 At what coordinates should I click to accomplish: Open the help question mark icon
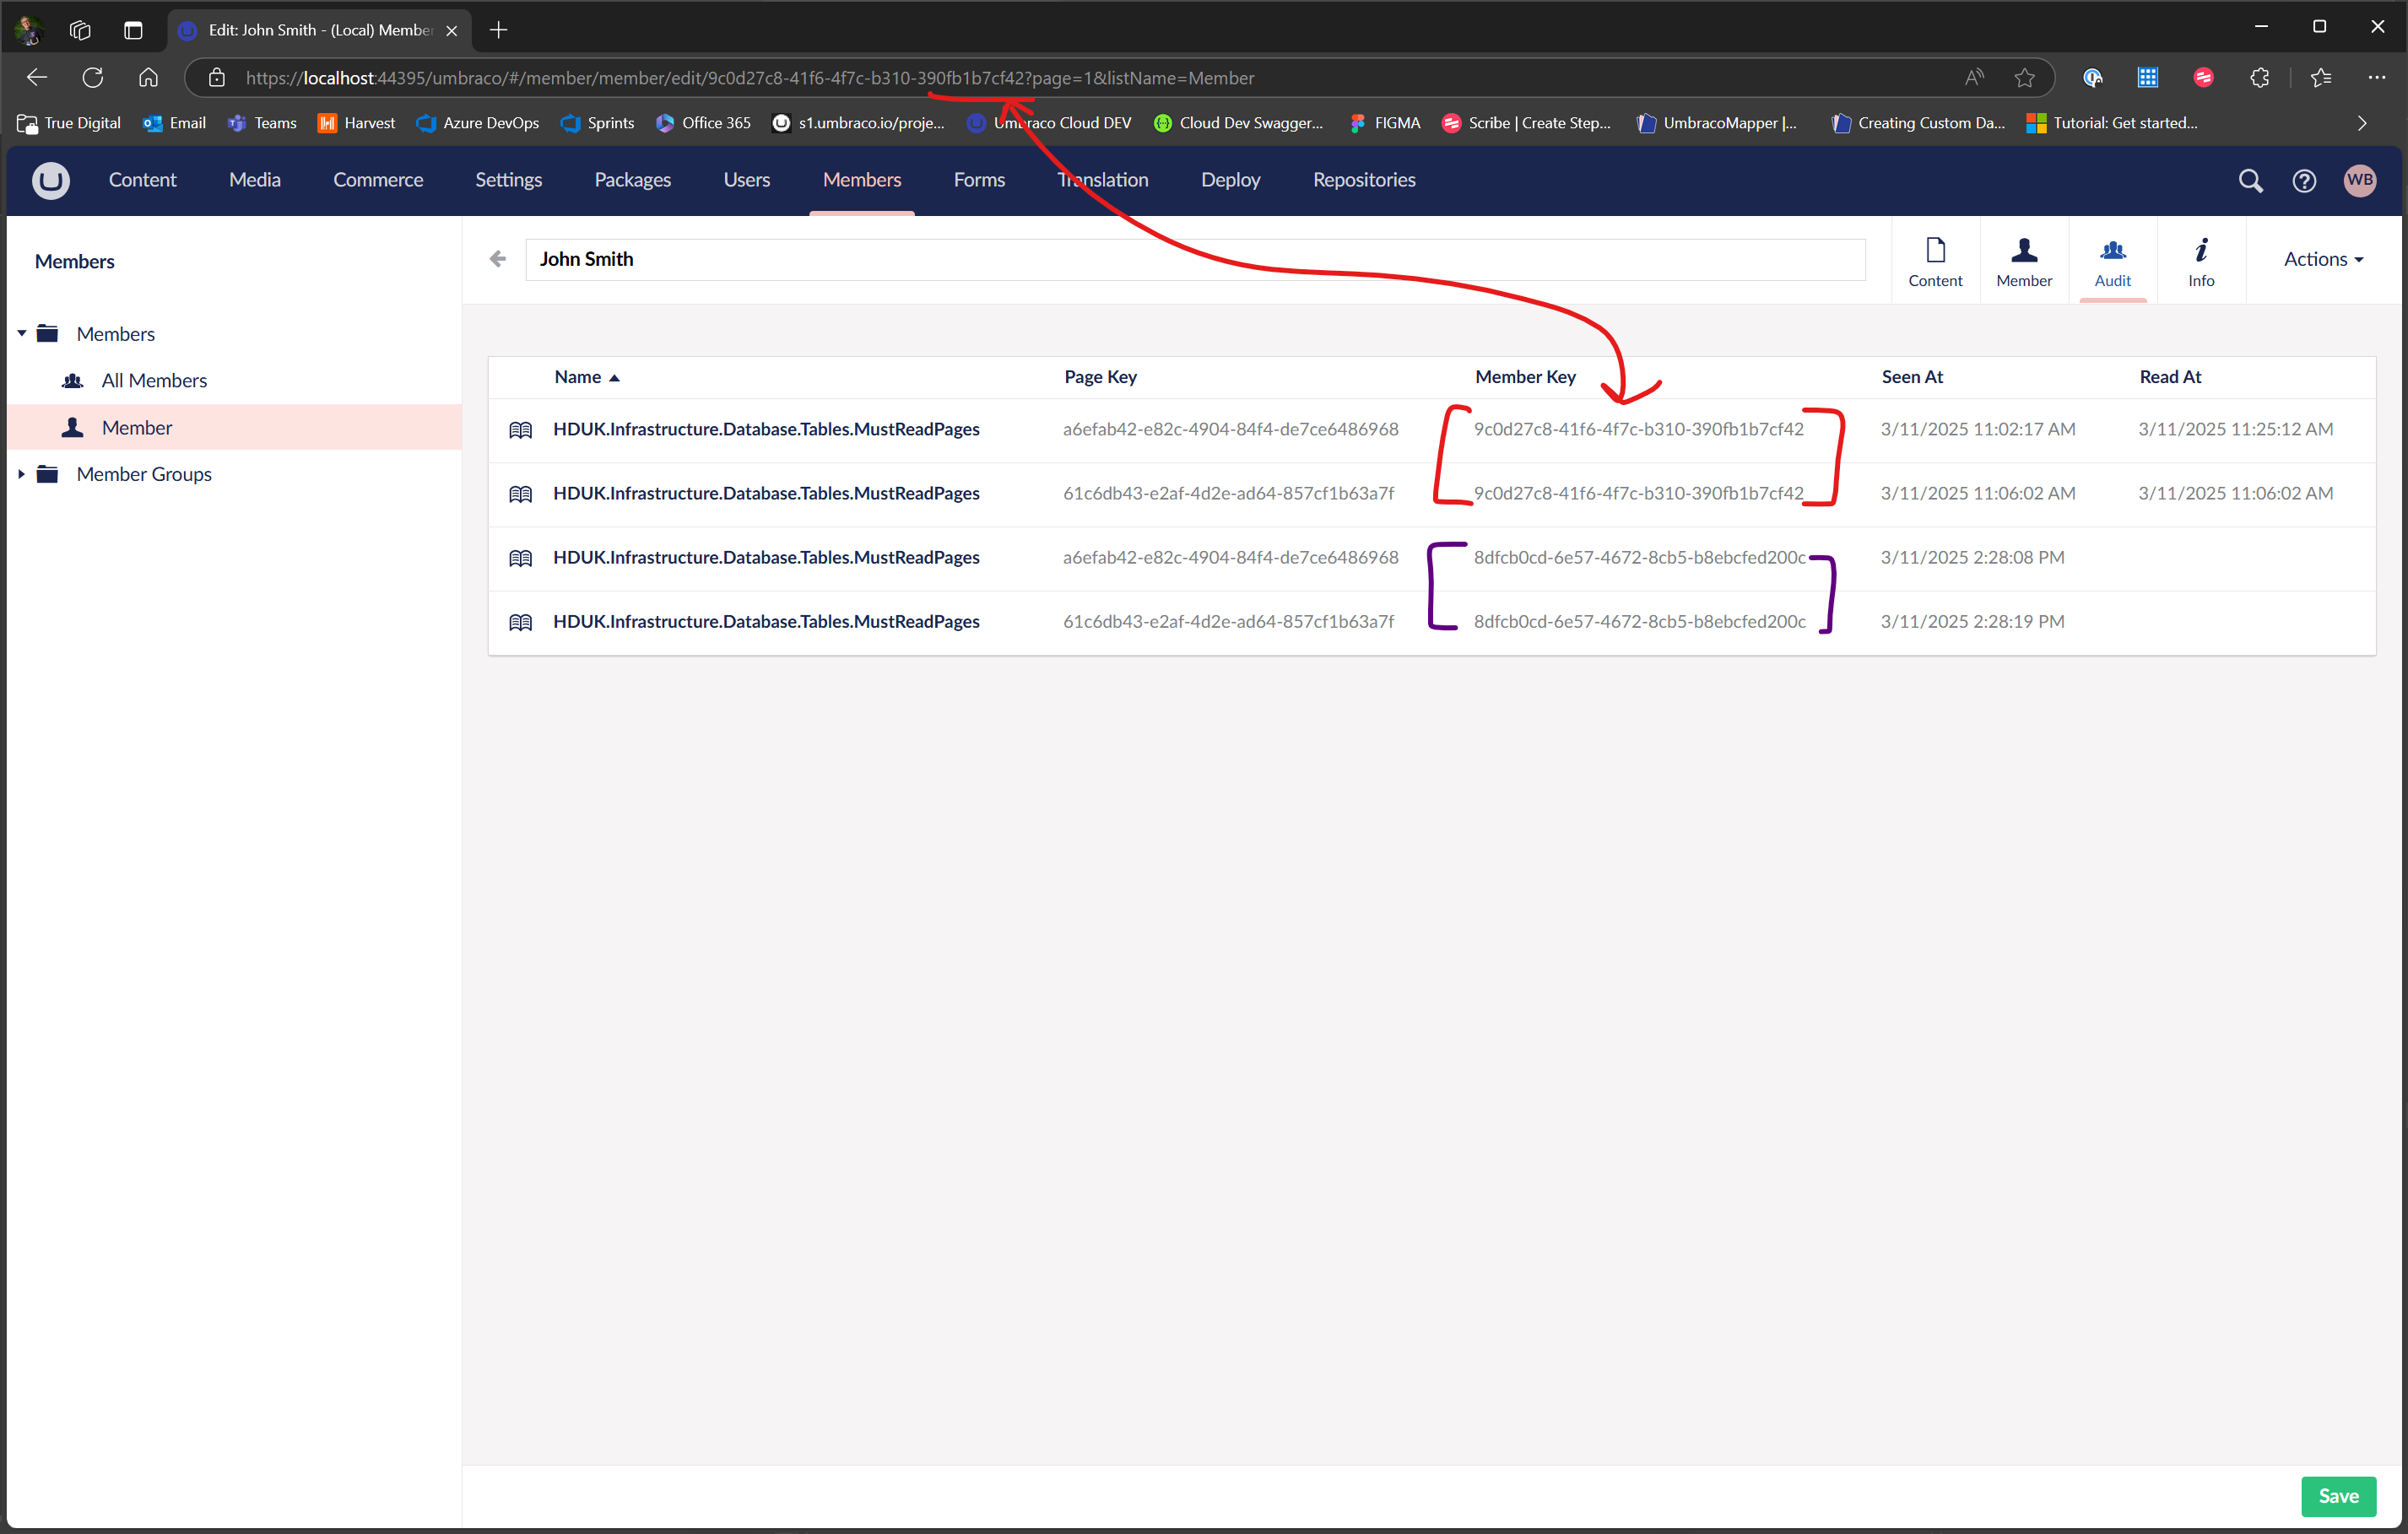2304,180
